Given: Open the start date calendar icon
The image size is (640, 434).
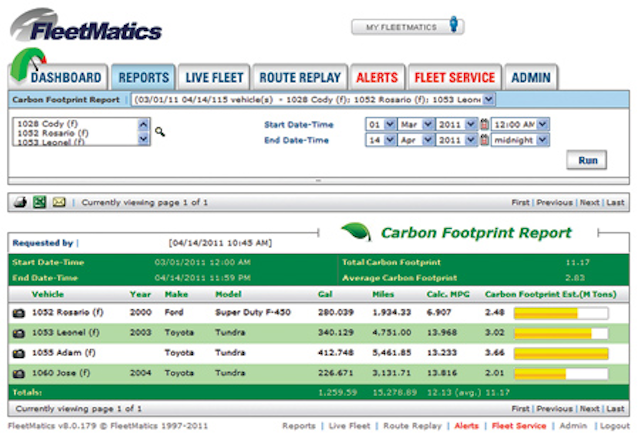Looking at the screenshot, I should tap(484, 124).
